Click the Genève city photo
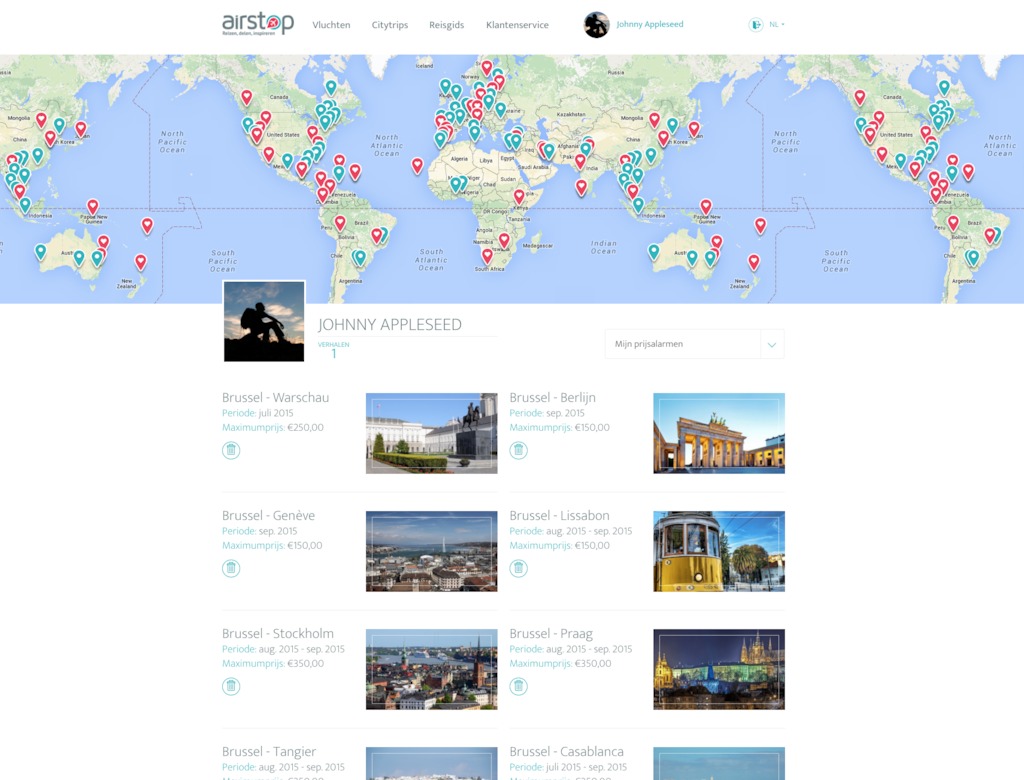The width and height of the screenshot is (1024, 780). (x=432, y=551)
